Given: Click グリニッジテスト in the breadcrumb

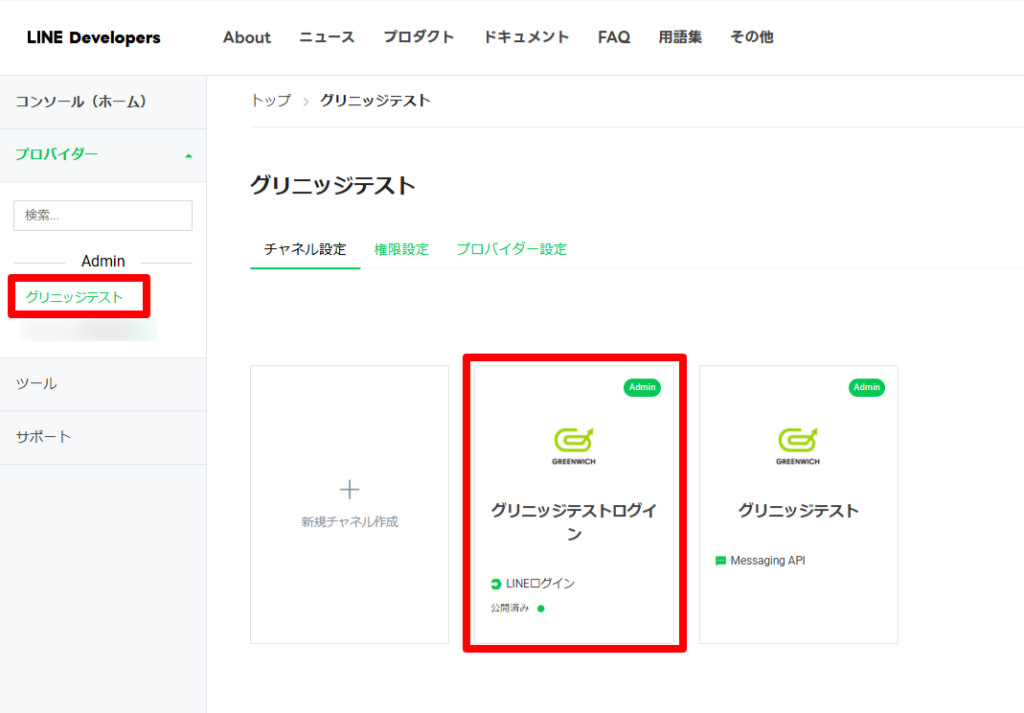Looking at the screenshot, I should point(375,101).
